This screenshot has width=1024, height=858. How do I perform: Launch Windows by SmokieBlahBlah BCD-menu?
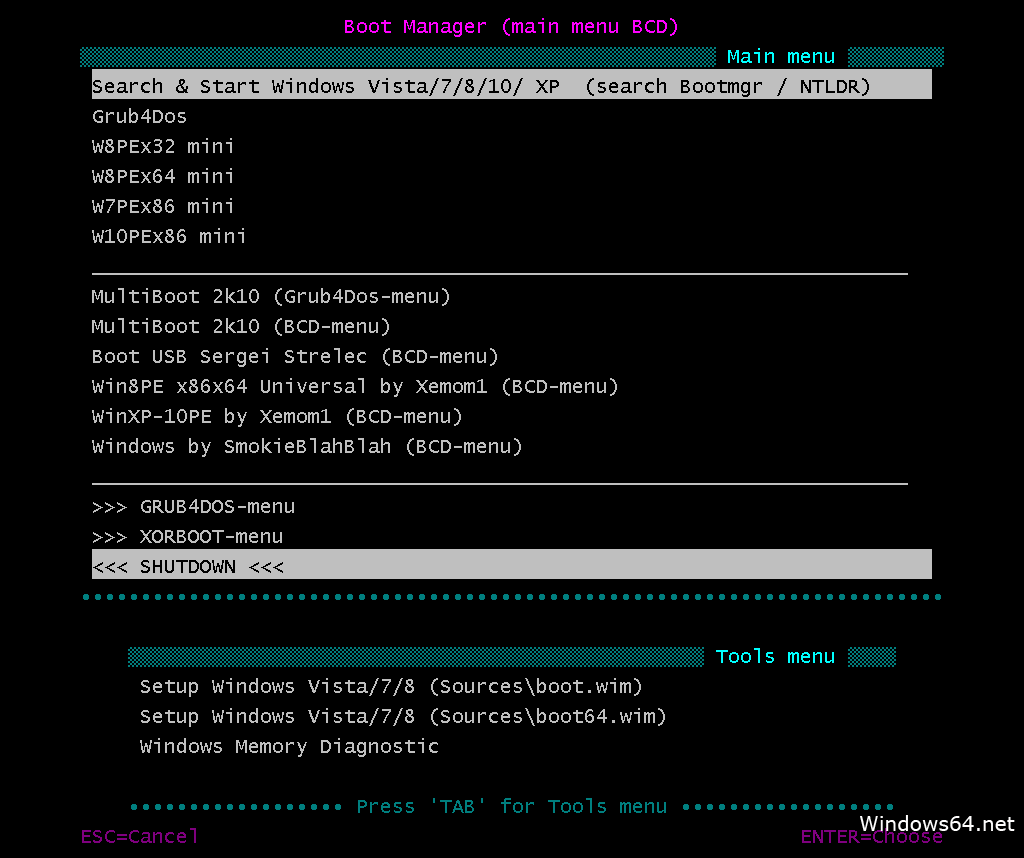point(305,446)
